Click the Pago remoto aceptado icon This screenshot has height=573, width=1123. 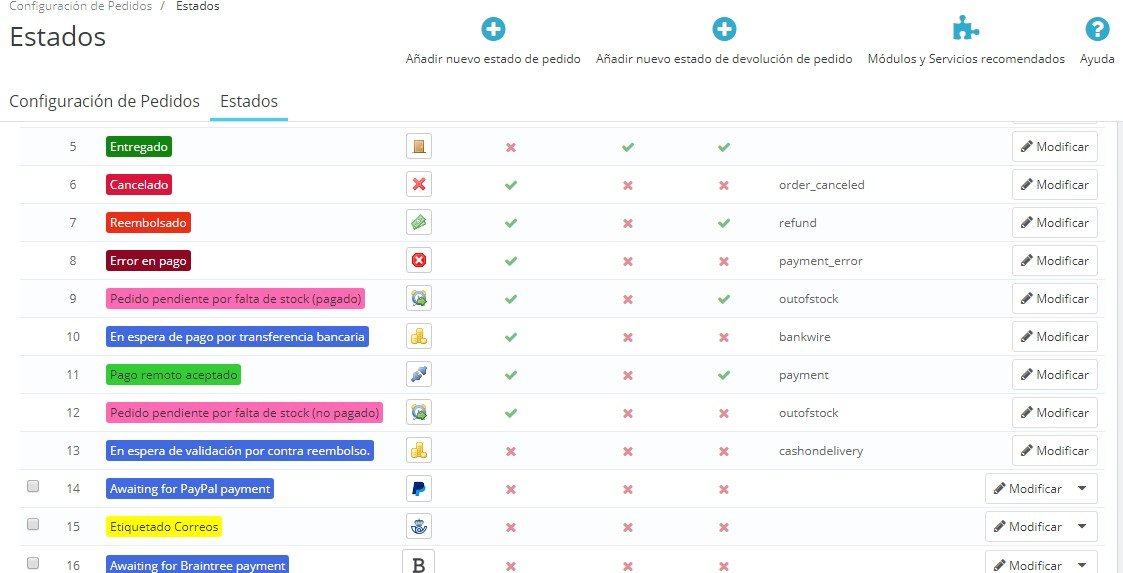pyautogui.click(x=419, y=375)
